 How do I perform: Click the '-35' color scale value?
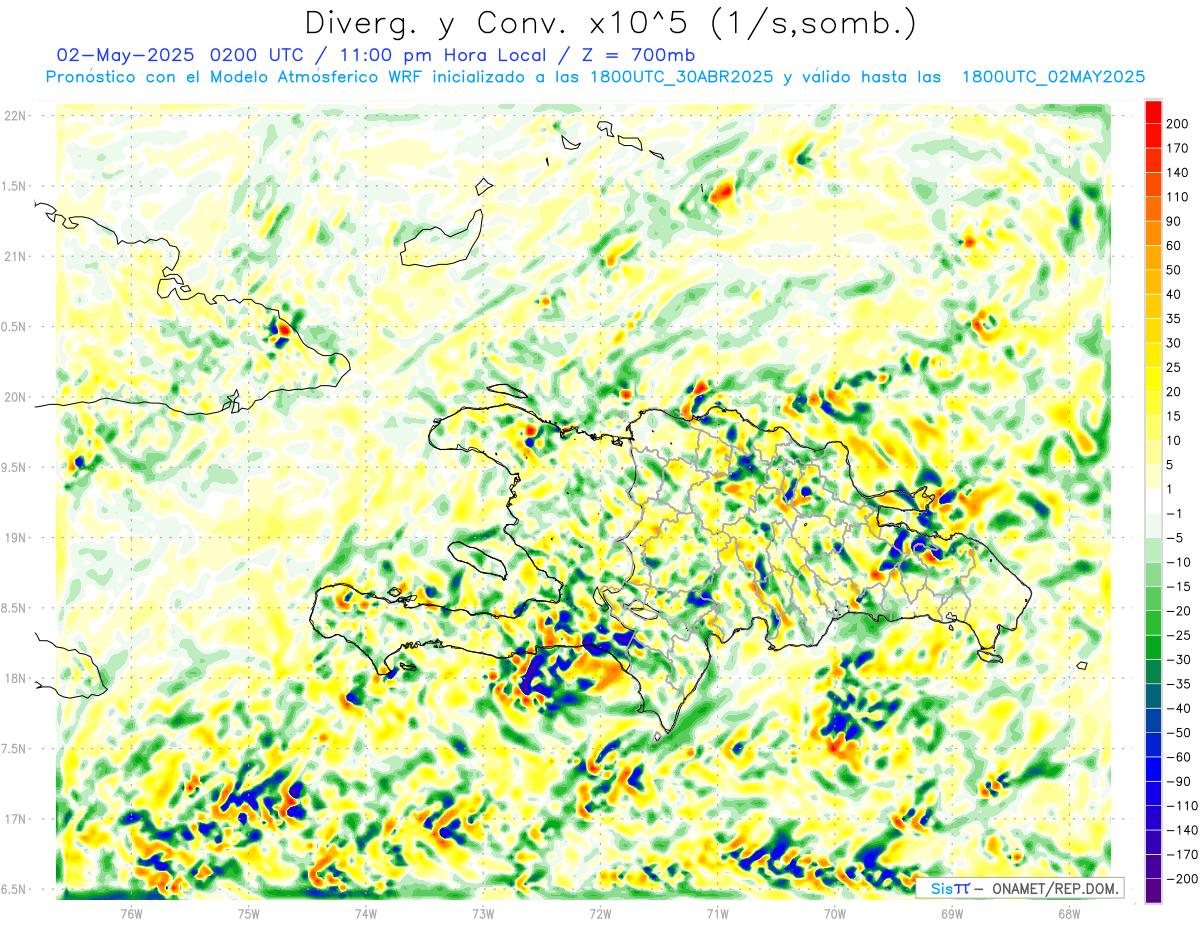coord(1177,685)
